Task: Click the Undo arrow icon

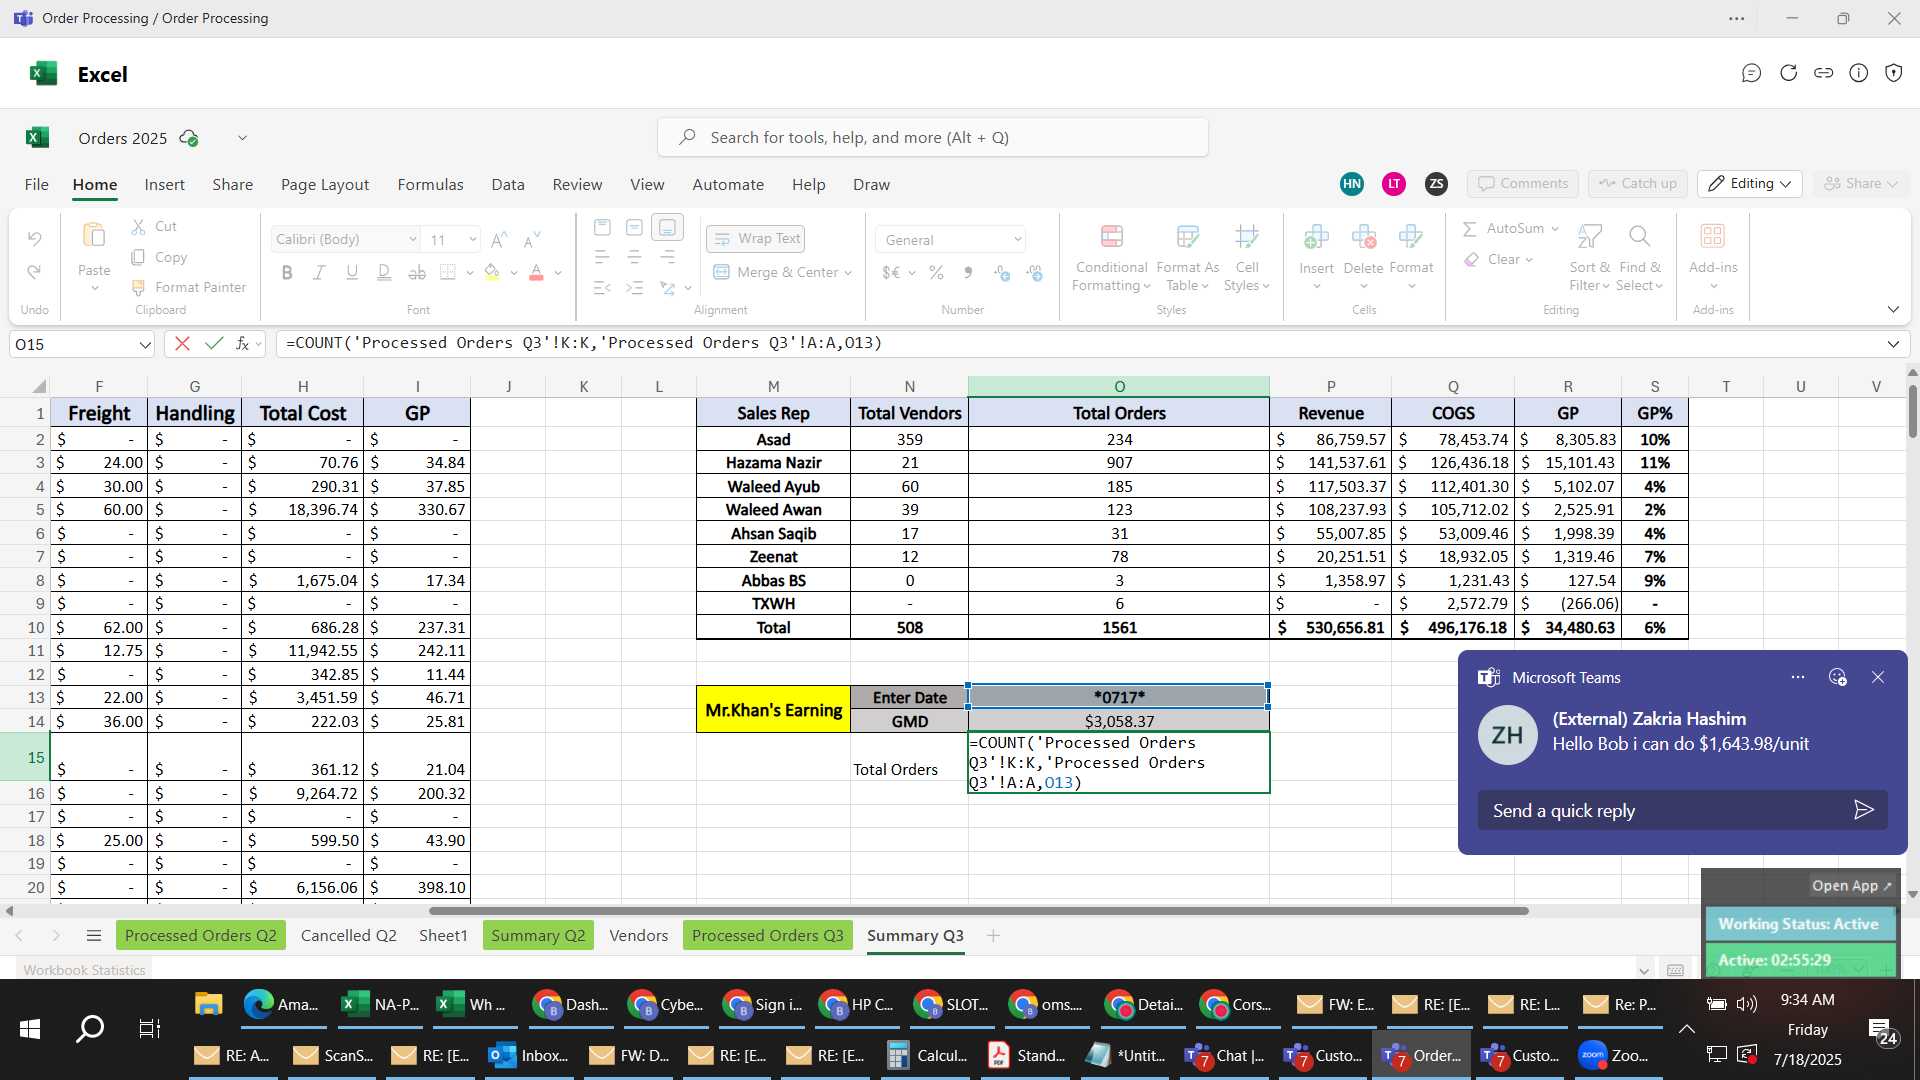Action: (34, 239)
